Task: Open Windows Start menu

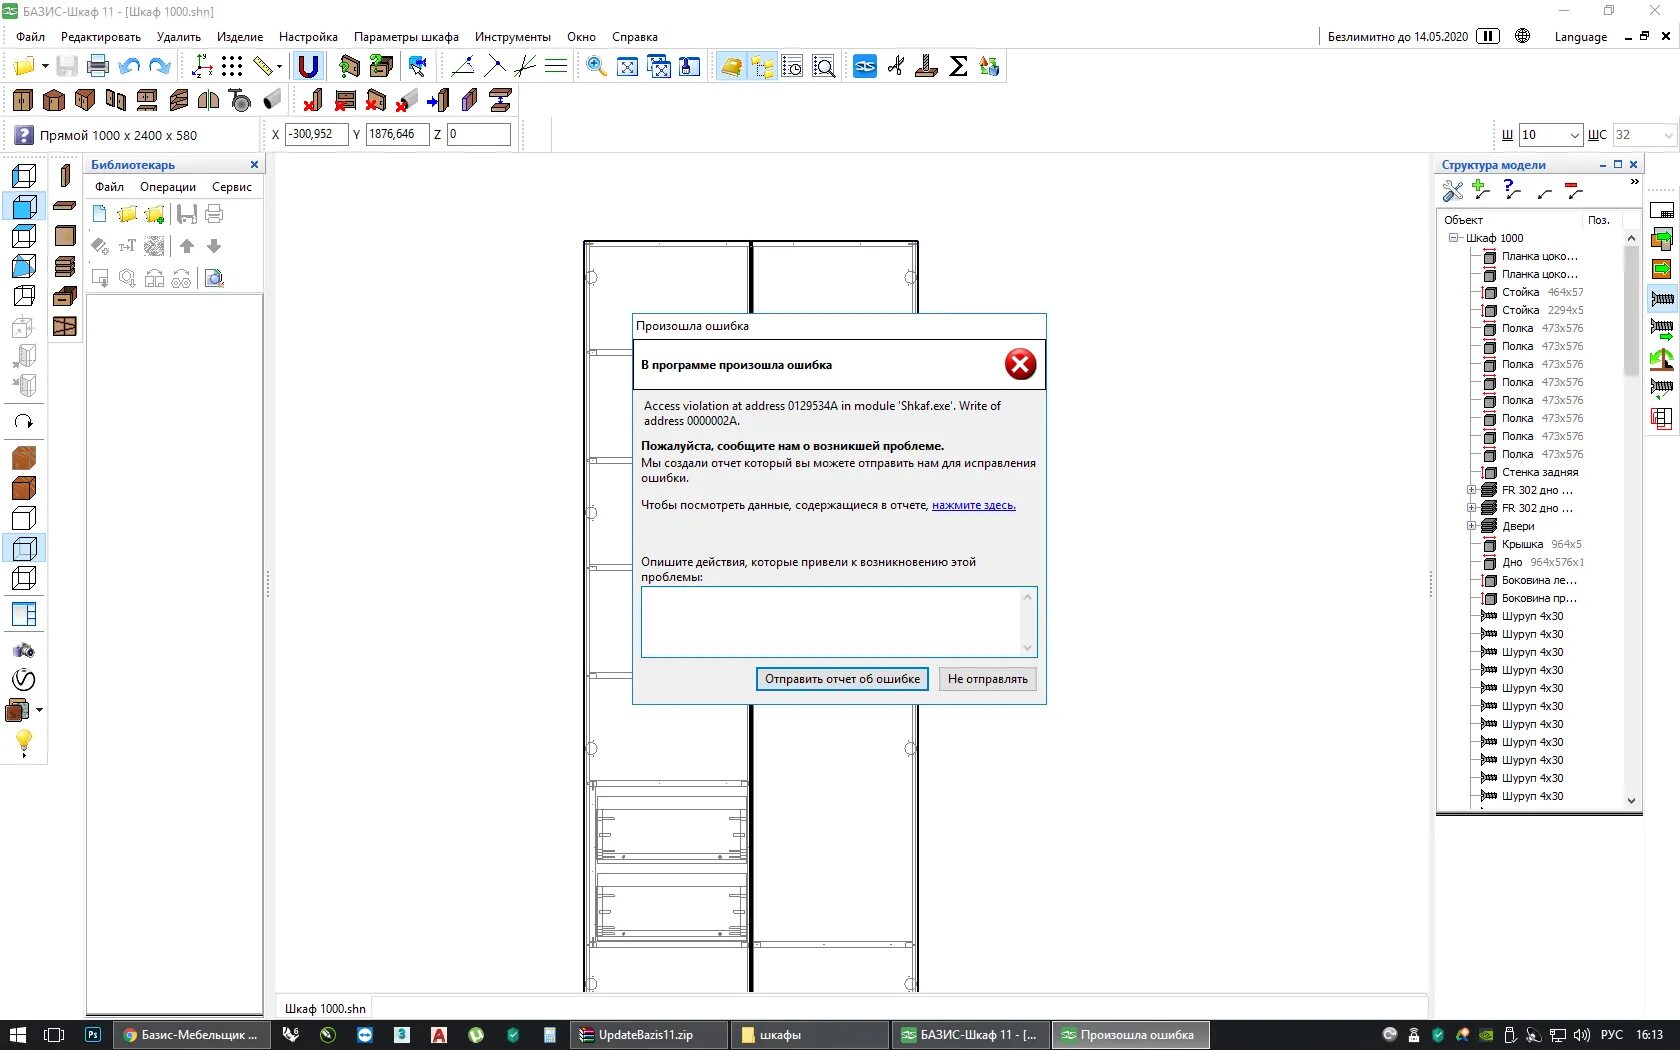Action: [18, 1035]
